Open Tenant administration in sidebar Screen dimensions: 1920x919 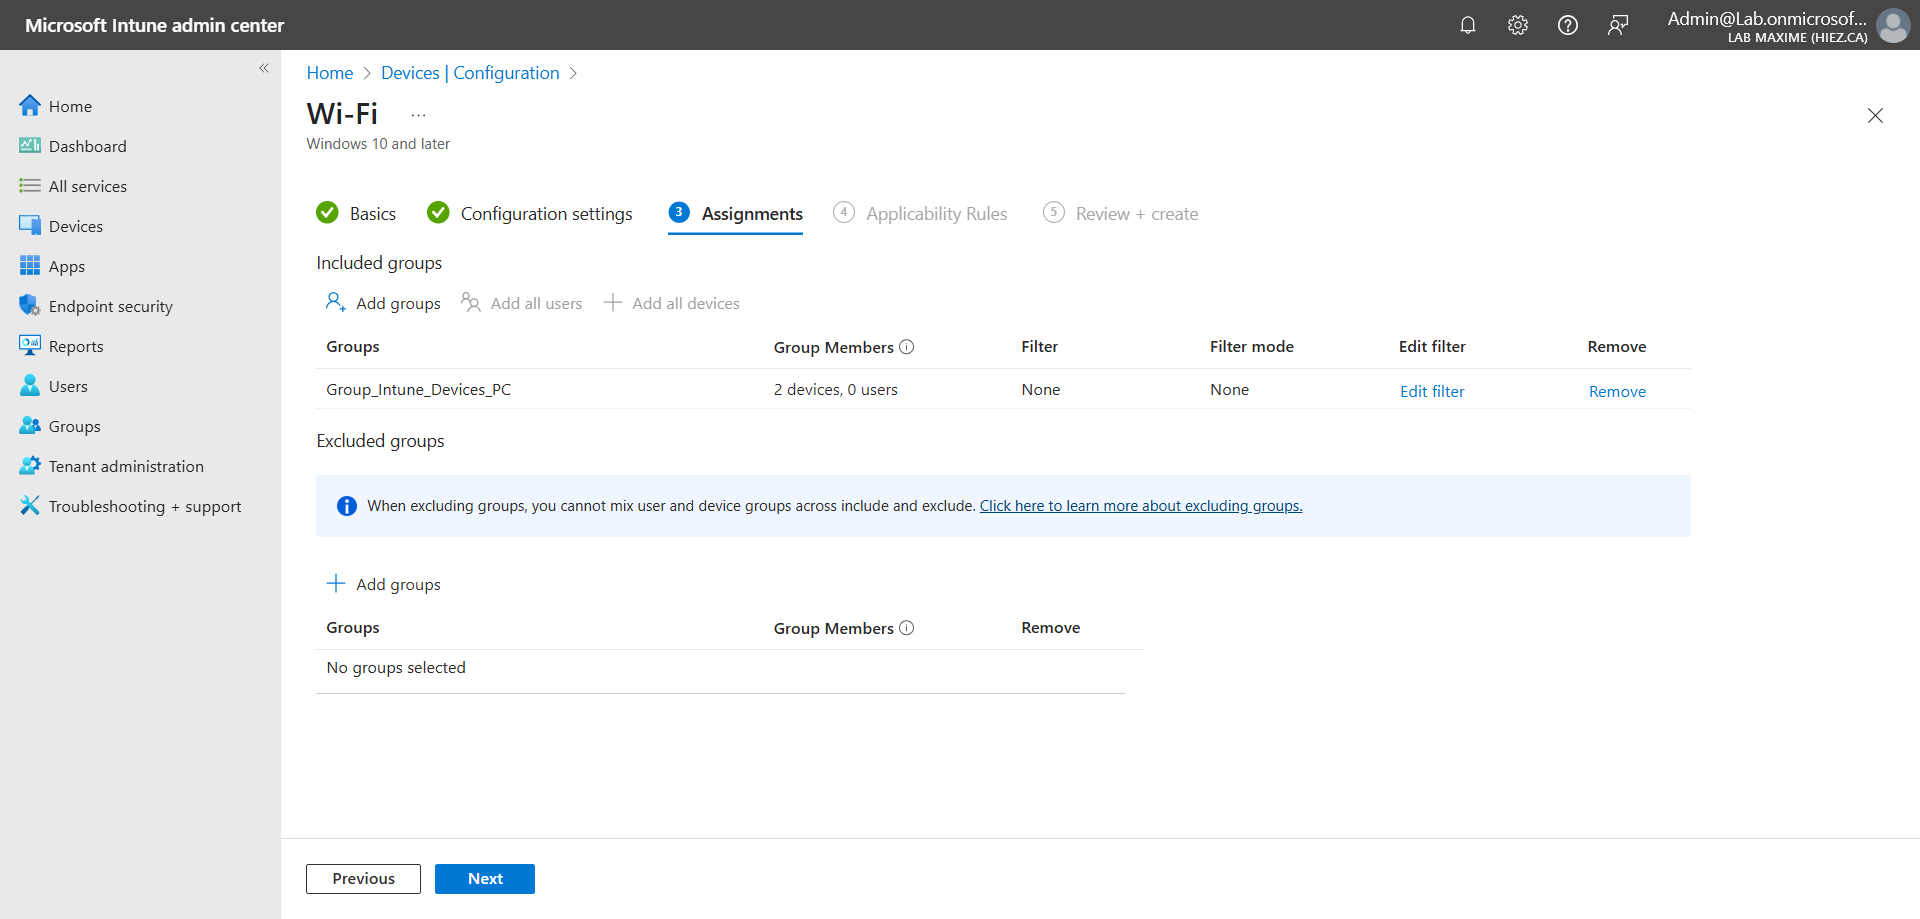click(126, 466)
